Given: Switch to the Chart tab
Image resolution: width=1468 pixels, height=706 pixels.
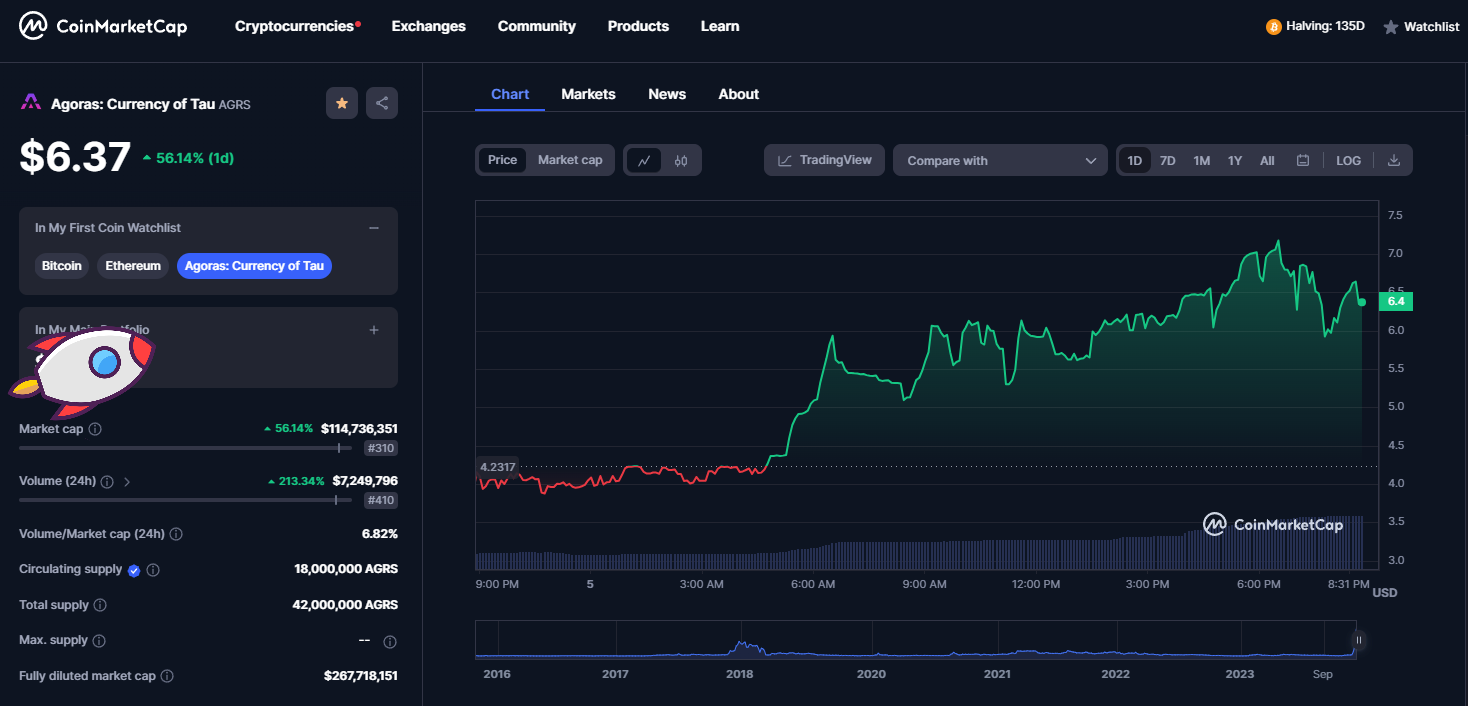Looking at the screenshot, I should coord(510,94).
